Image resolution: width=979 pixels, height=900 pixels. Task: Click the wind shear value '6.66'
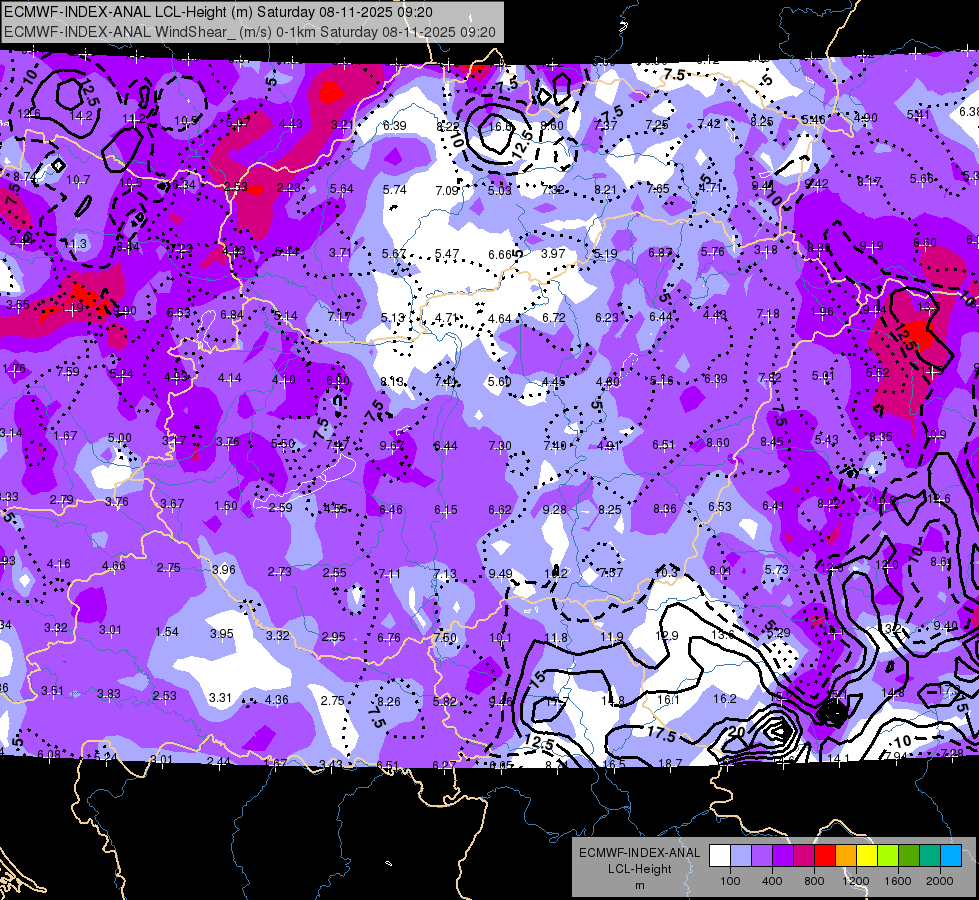[x=499, y=254]
